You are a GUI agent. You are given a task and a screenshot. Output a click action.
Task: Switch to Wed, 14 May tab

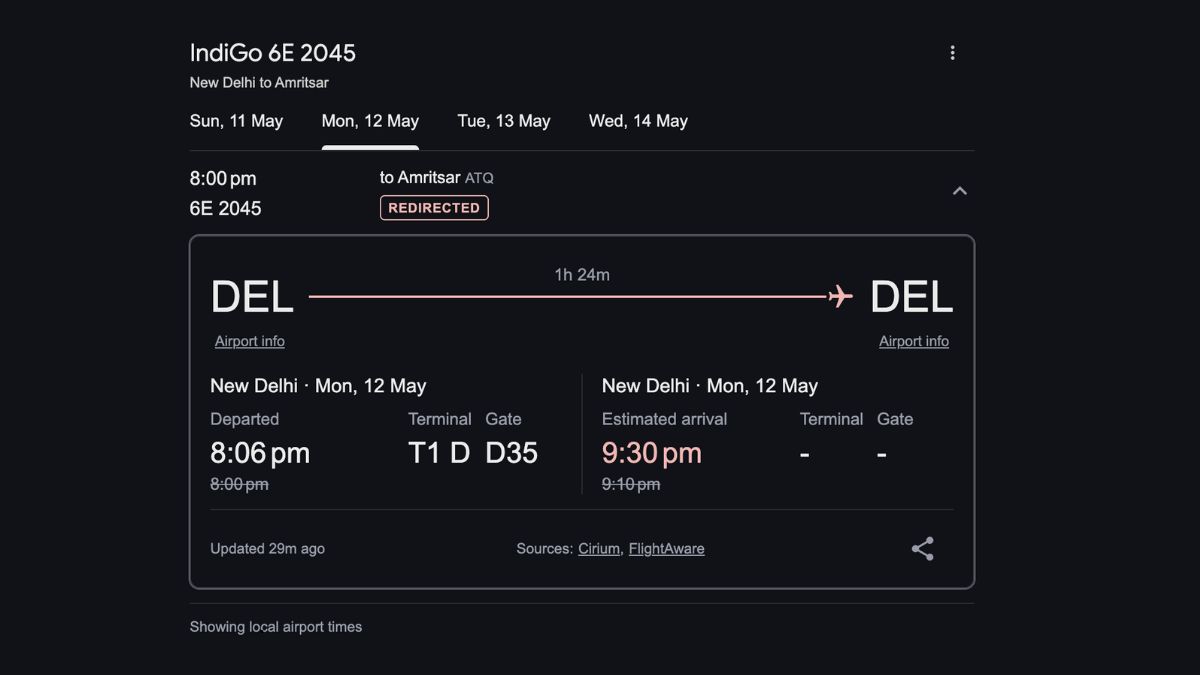coord(638,121)
